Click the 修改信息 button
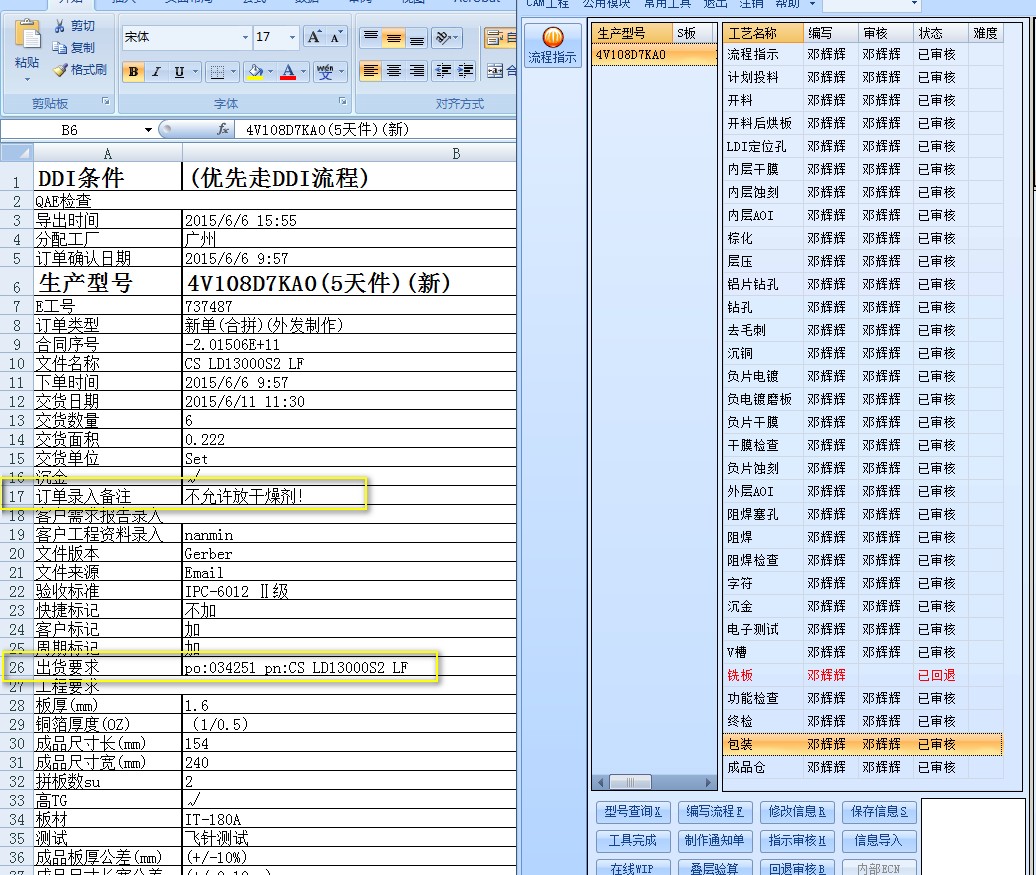Viewport: 1036px width, 875px height. [x=797, y=812]
